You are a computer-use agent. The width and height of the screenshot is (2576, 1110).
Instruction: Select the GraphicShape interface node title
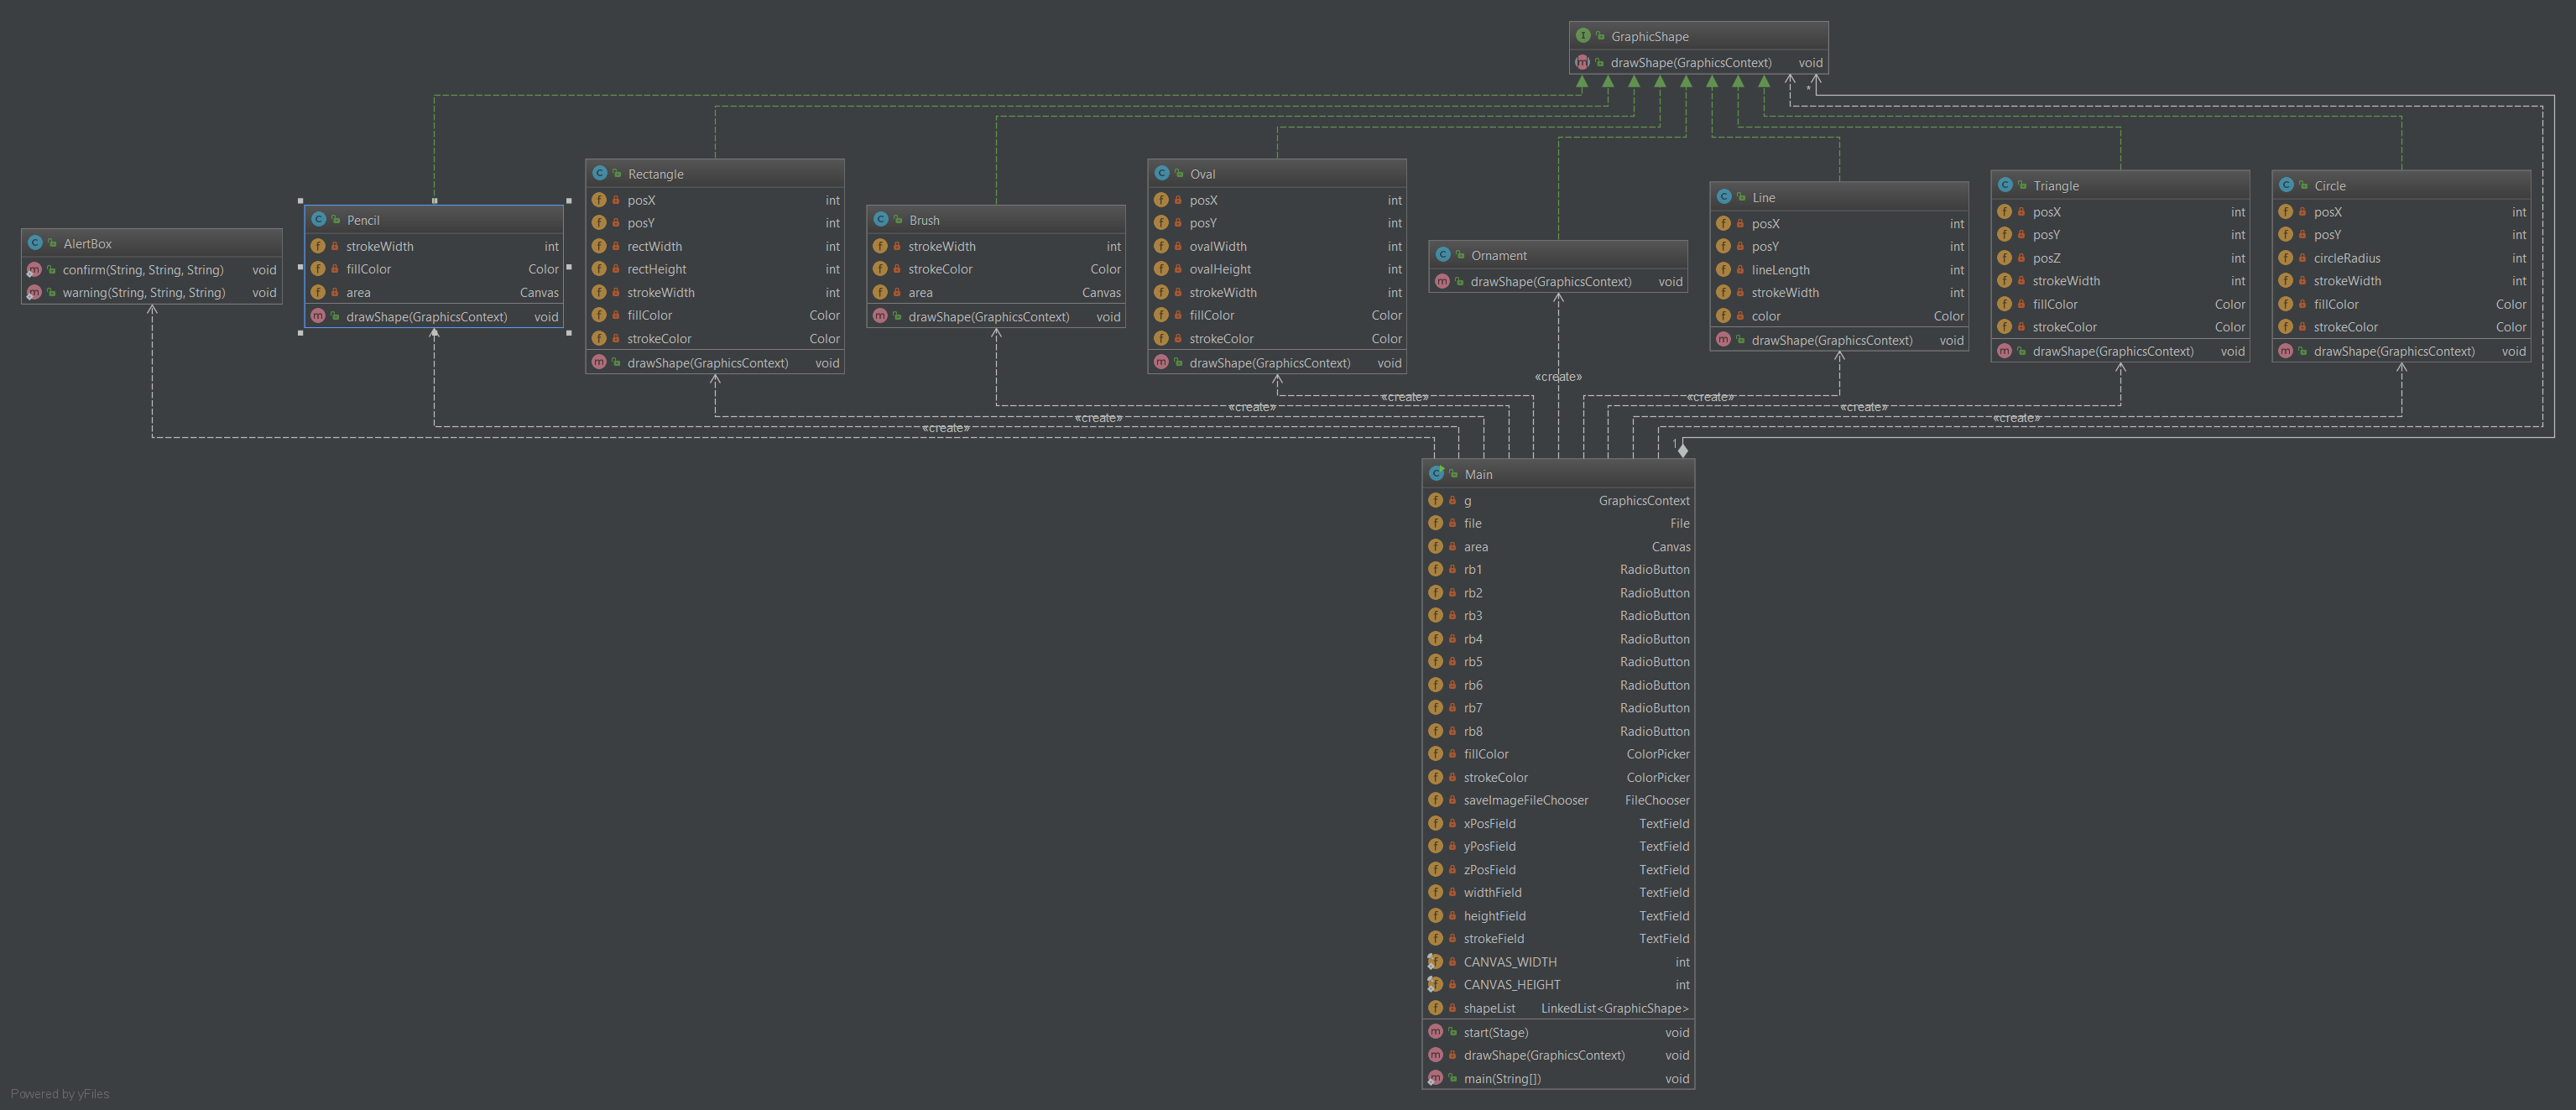pos(1649,36)
